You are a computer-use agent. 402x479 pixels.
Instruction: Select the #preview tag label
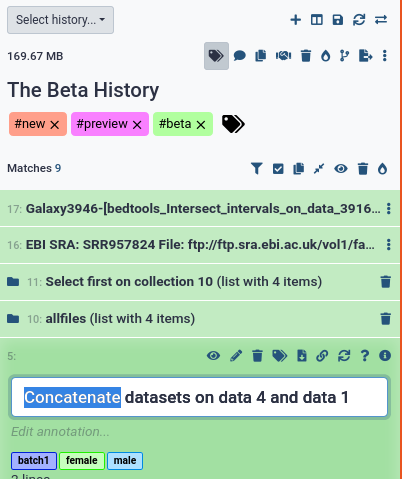point(102,124)
